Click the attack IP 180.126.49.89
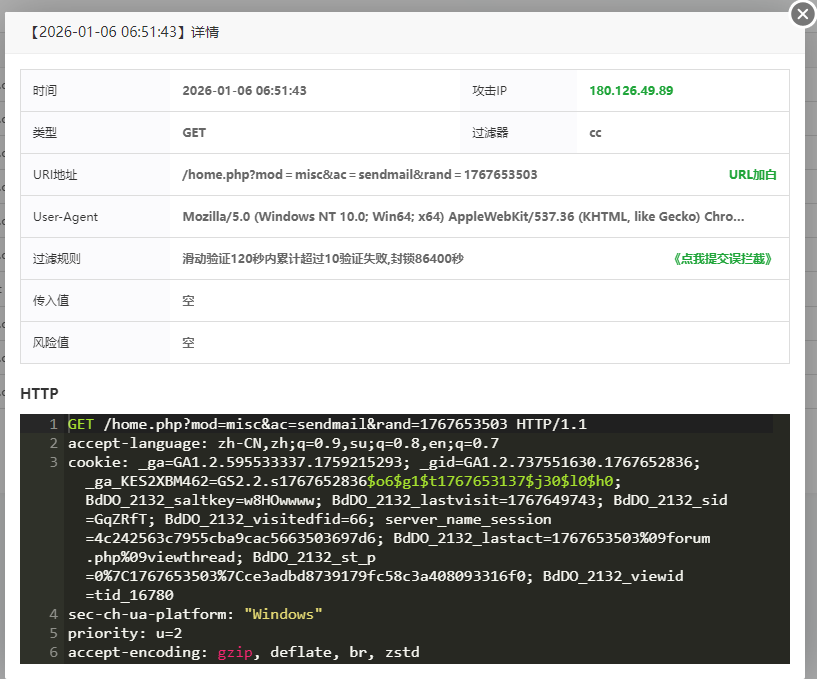This screenshot has height=679, width=817. (631, 91)
